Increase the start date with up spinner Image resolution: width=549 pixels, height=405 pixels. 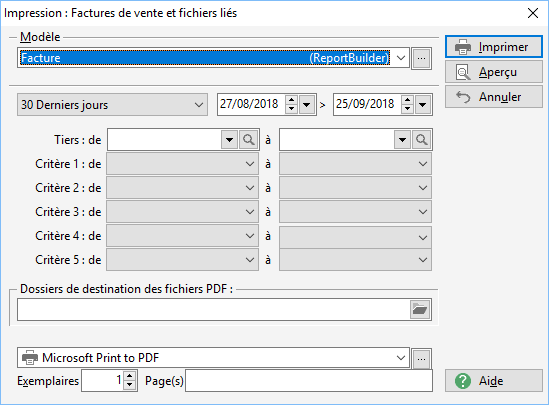(291, 100)
